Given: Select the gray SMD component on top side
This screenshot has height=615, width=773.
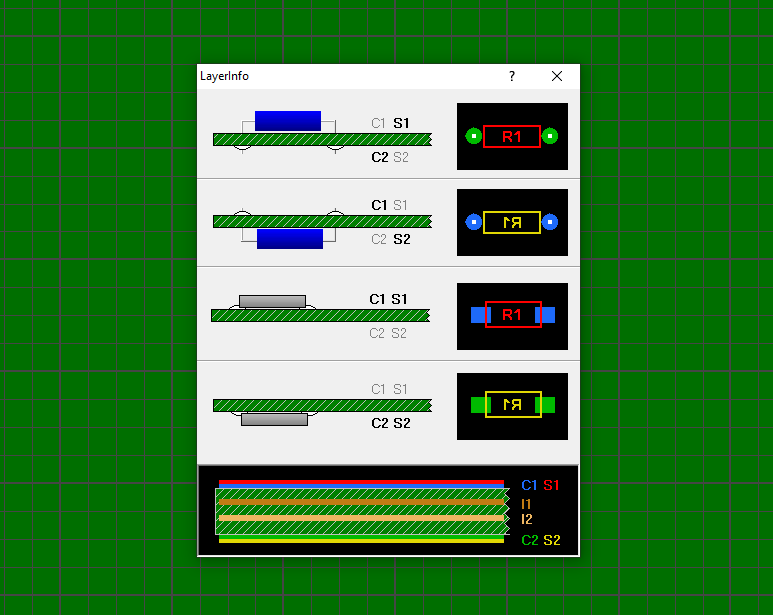Looking at the screenshot, I should coord(272,301).
